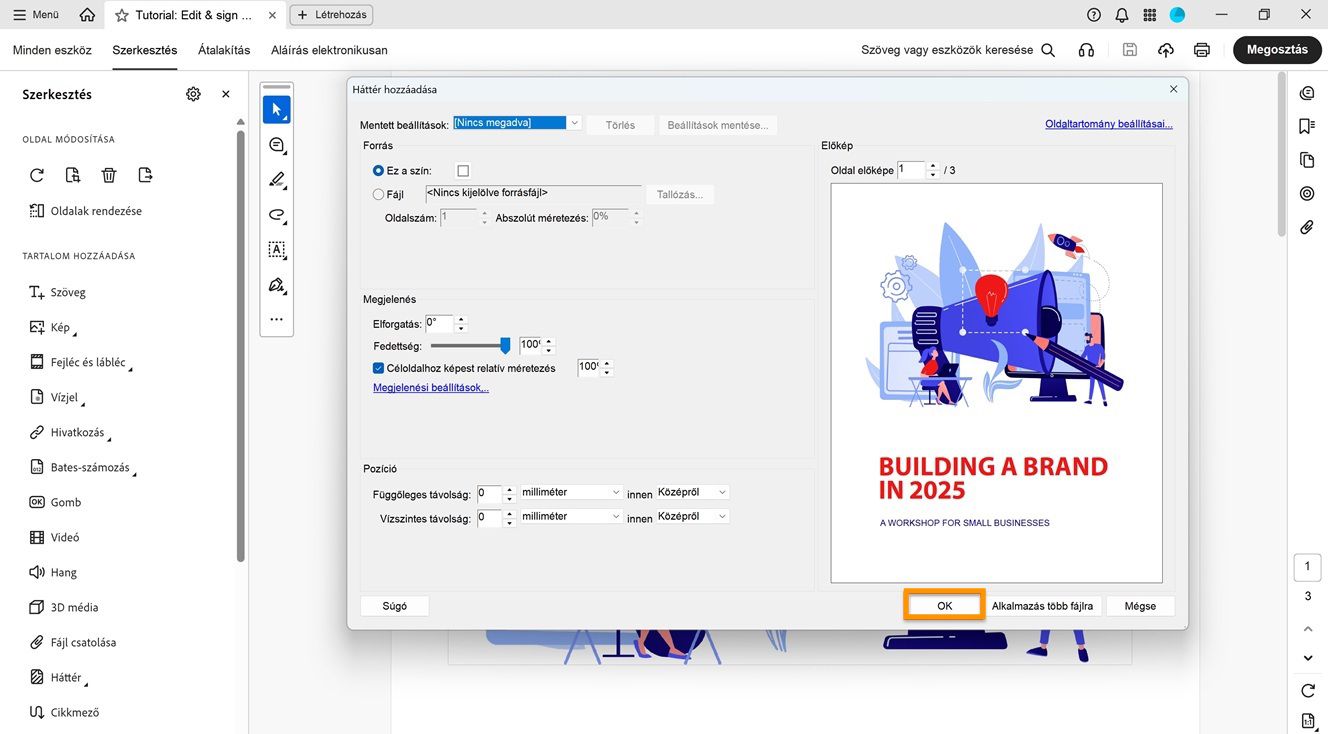This screenshot has height=734, width=1328.
Task: Click the headphones read-aloud icon
Action: 1086,50
